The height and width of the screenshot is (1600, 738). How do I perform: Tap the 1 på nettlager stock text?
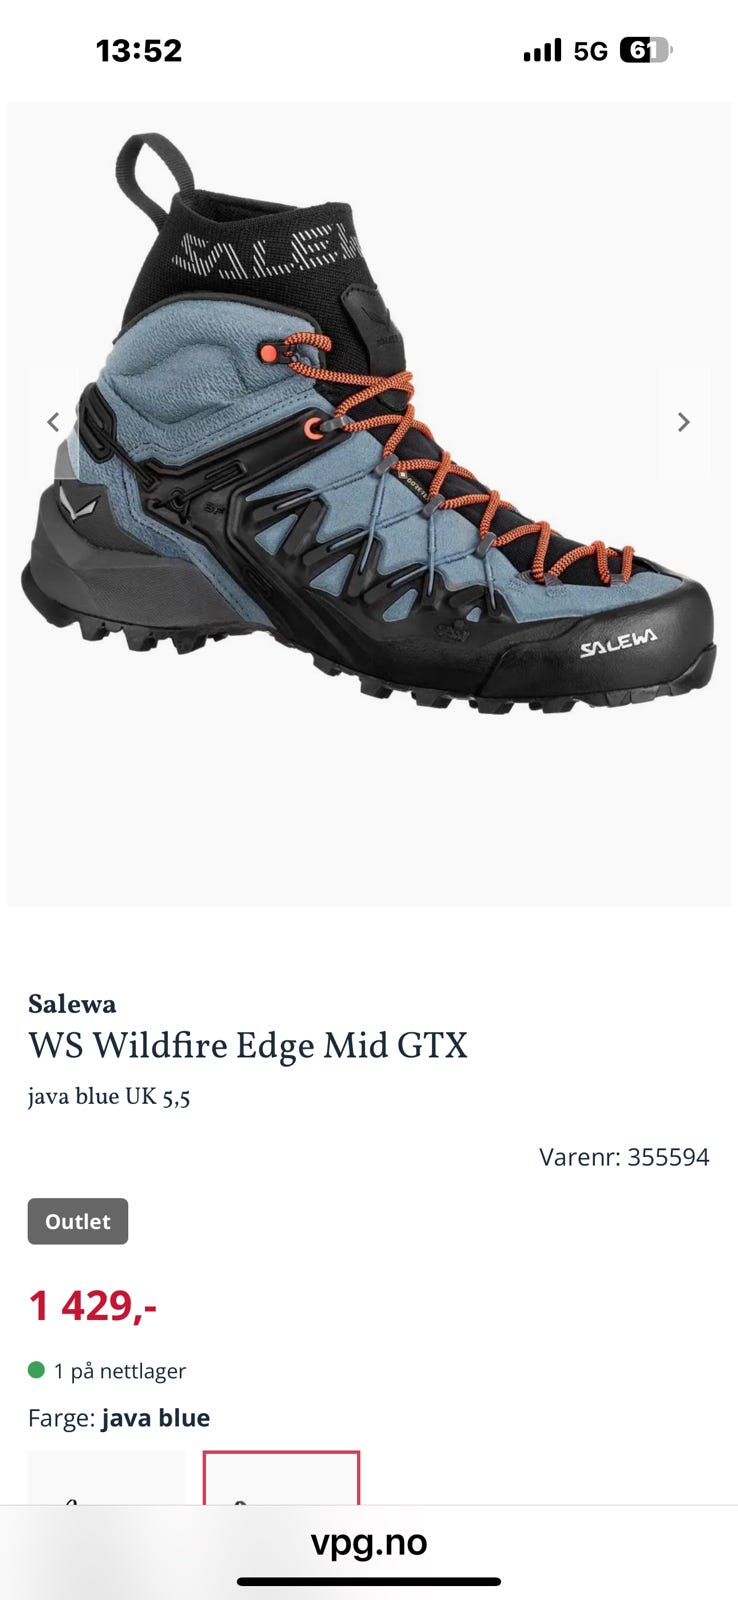[x=120, y=1371]
